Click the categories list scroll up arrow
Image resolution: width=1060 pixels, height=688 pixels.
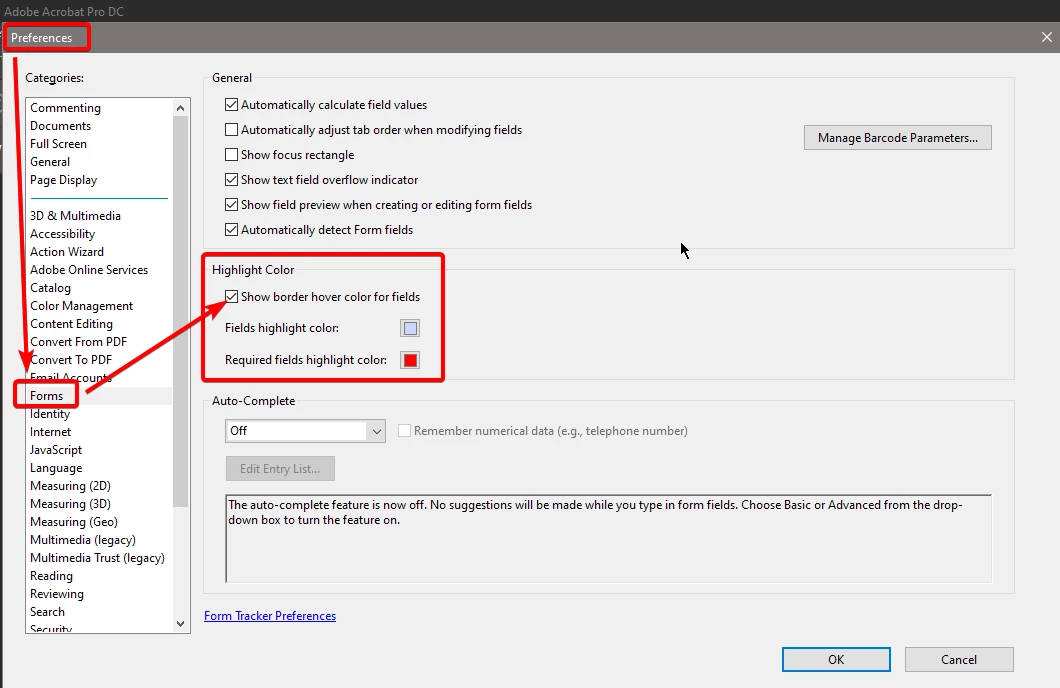click(x=180, y=108)
